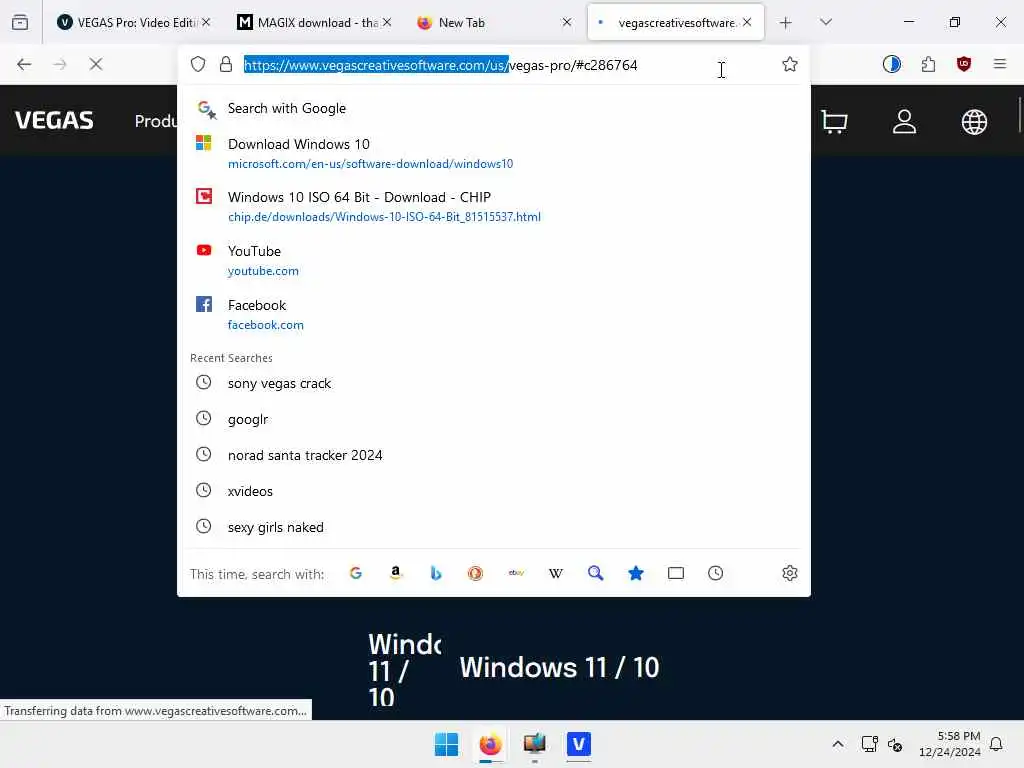Open Firefox View tab overview icon
The width and height of the screenshot is (1024, 768).
tap(20, 22)
